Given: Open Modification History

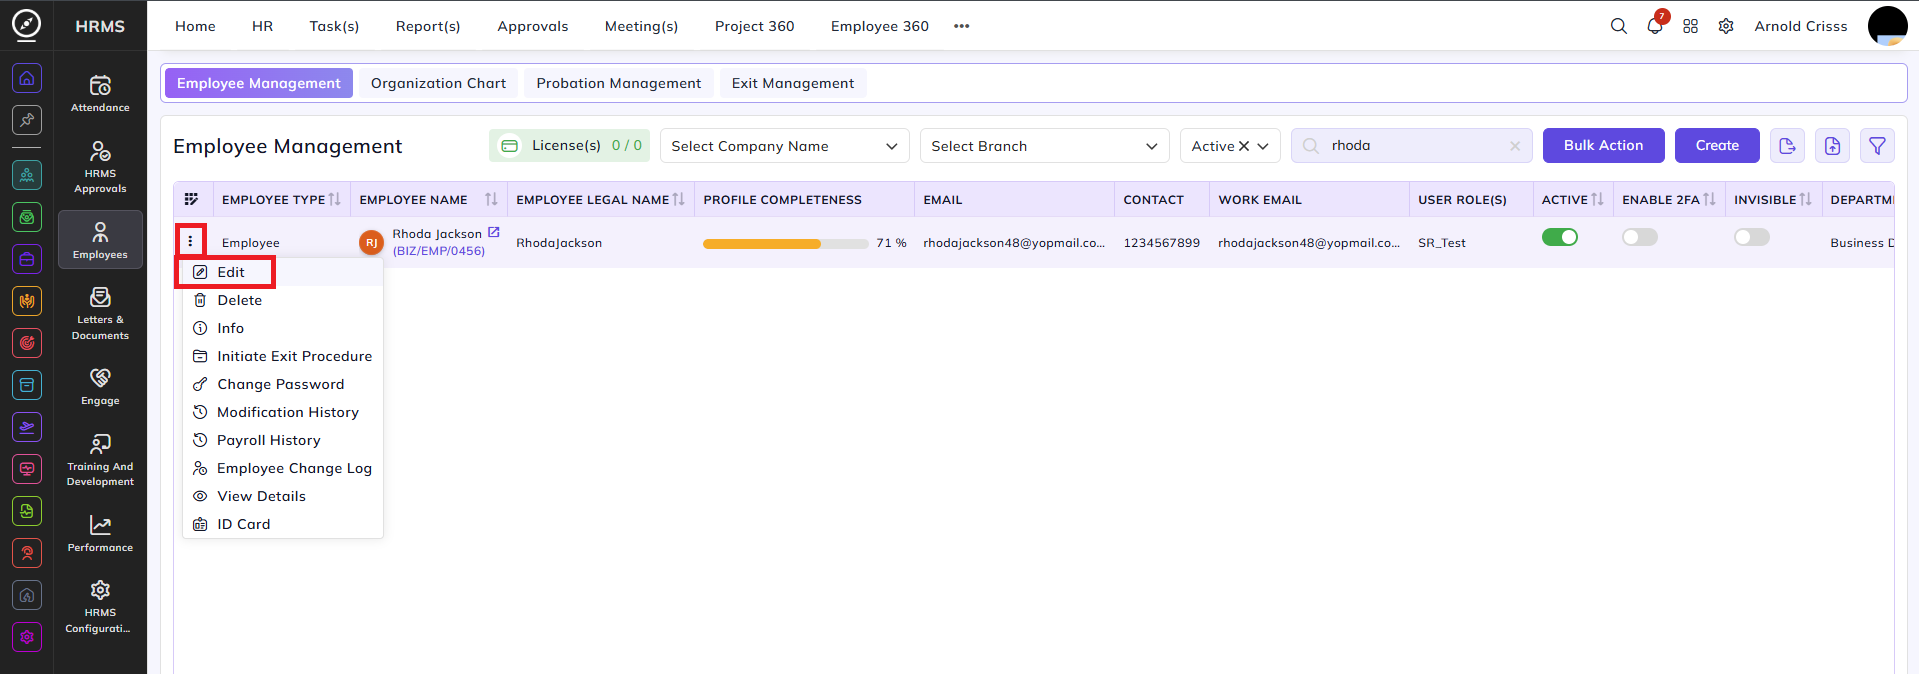Looking at the screenshot, I should [x=283, y=412].
